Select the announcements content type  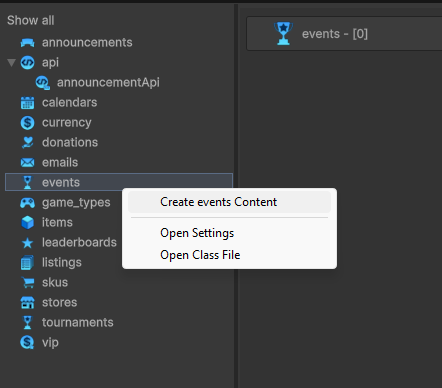click(87, 43)
